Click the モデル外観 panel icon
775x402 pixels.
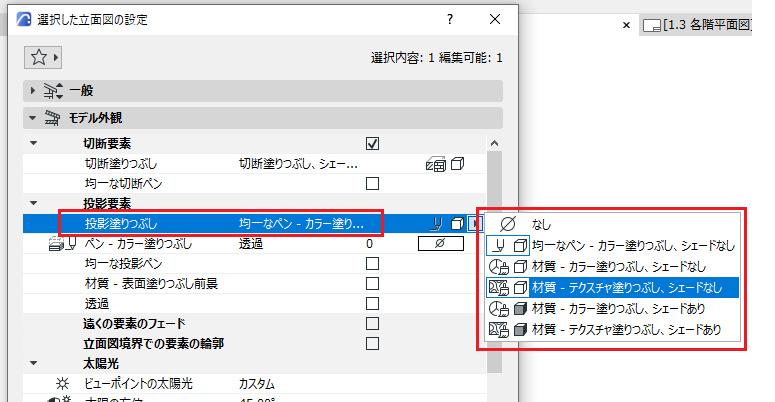click(x=52, y=118)
